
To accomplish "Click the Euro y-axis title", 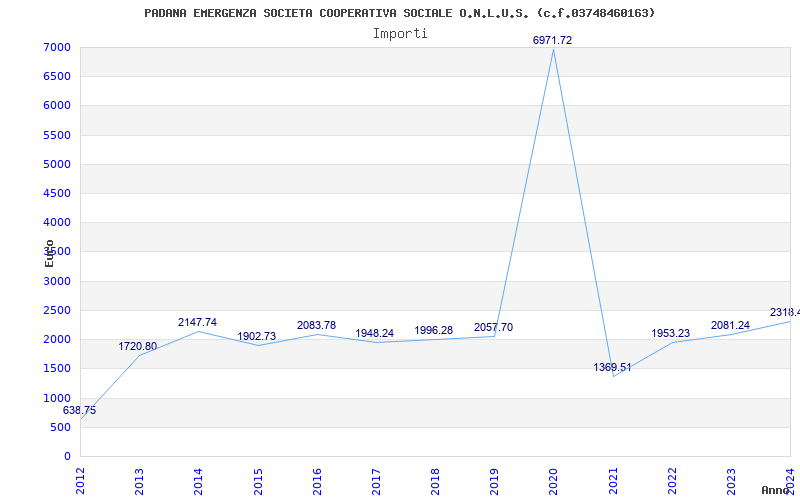I will tap(49, 253).
